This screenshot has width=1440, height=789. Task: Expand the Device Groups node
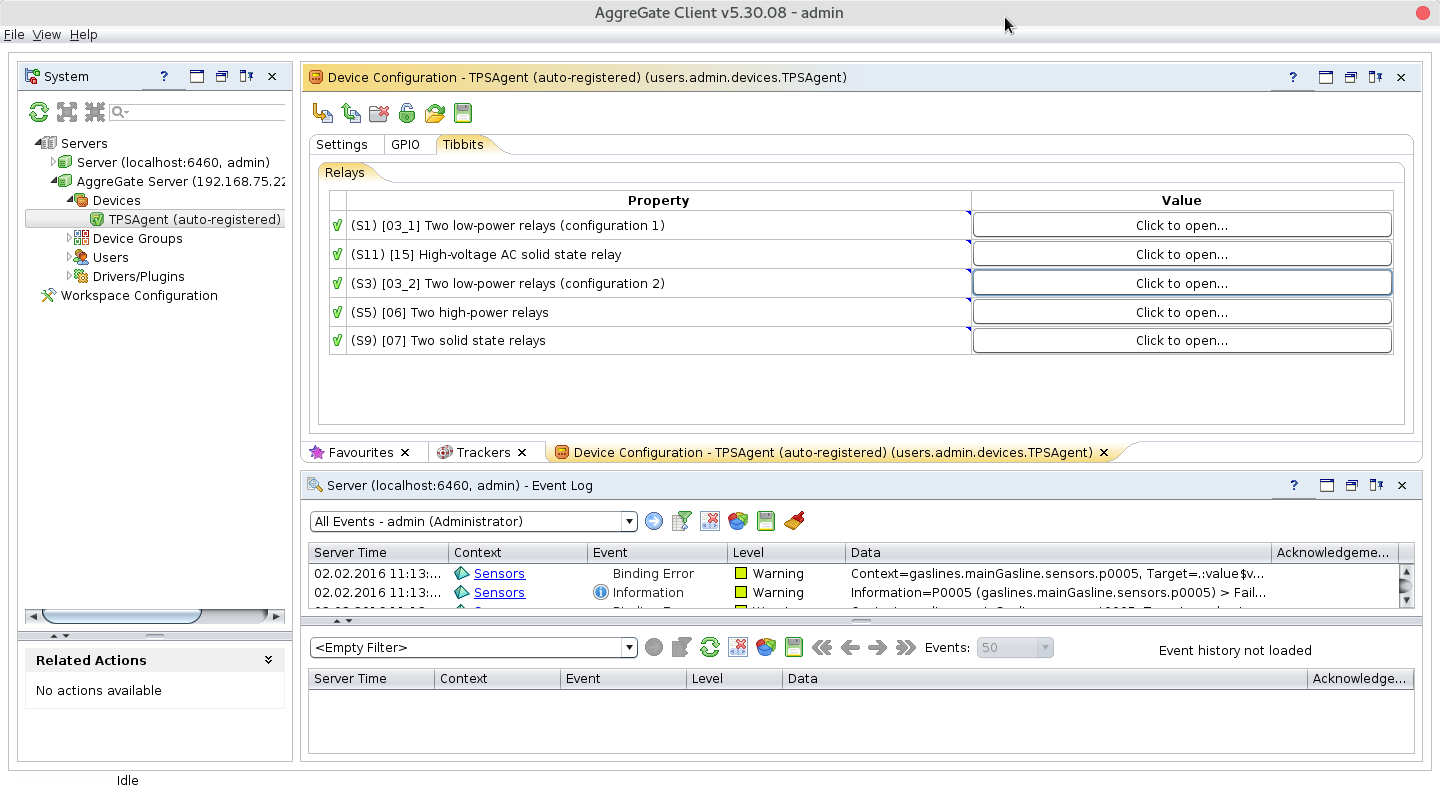70,238
